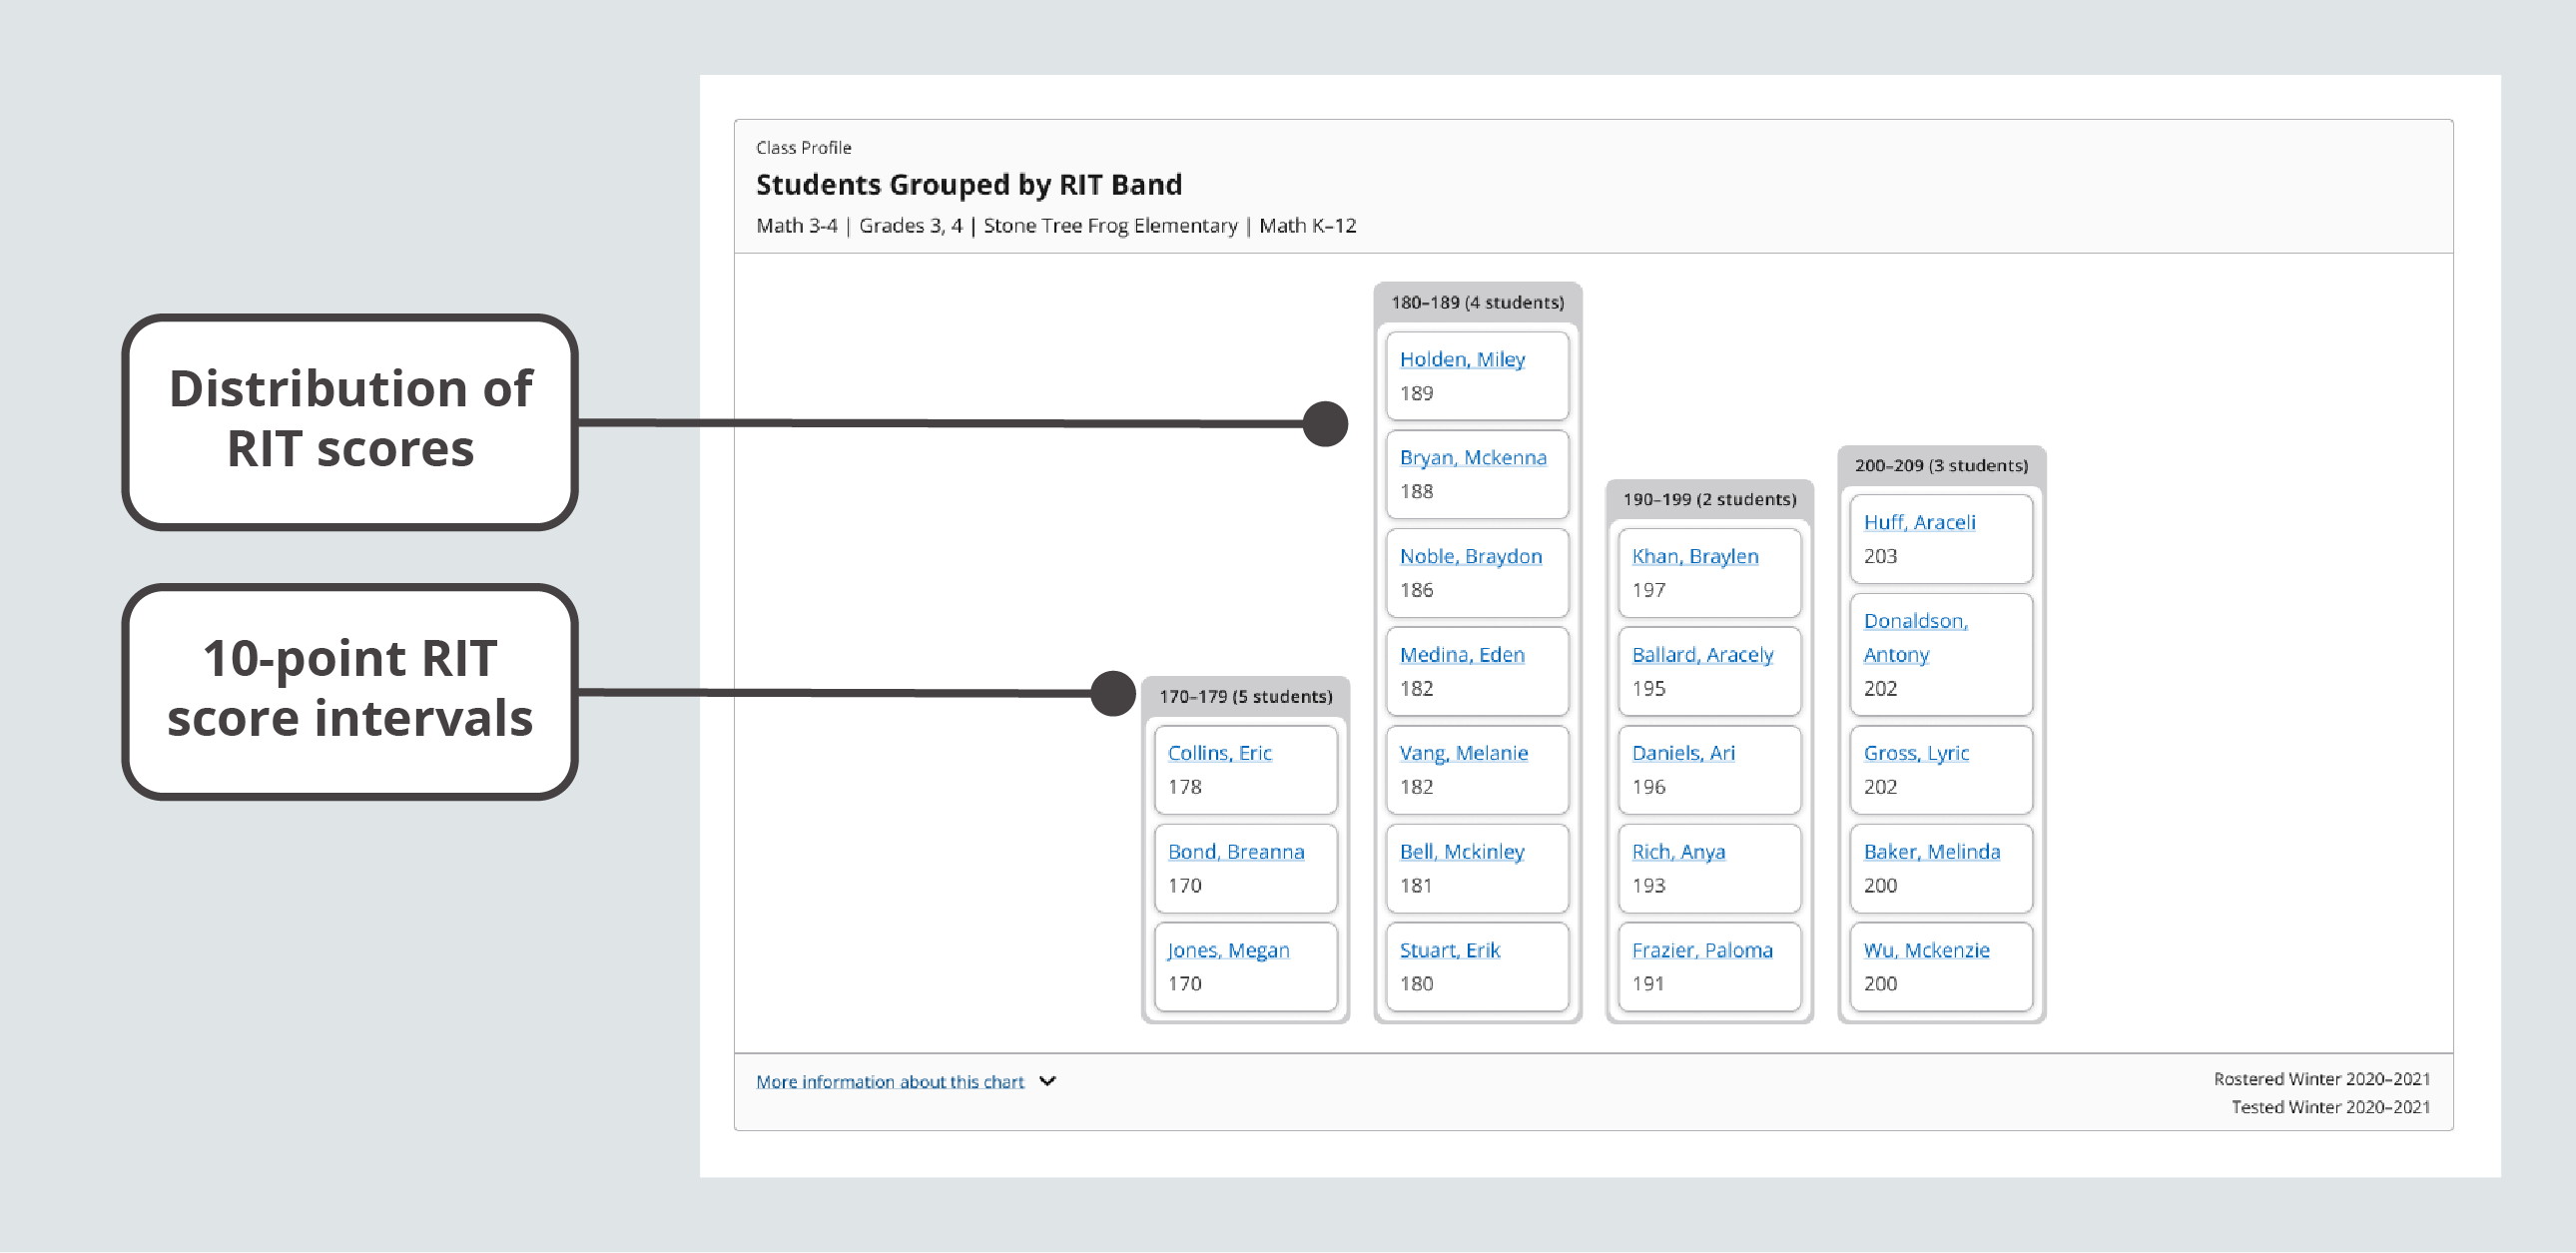Viewport: 2576px width, 1253px height.
Task: Select Noble, Braydon student link
Action: [1470, 556]
